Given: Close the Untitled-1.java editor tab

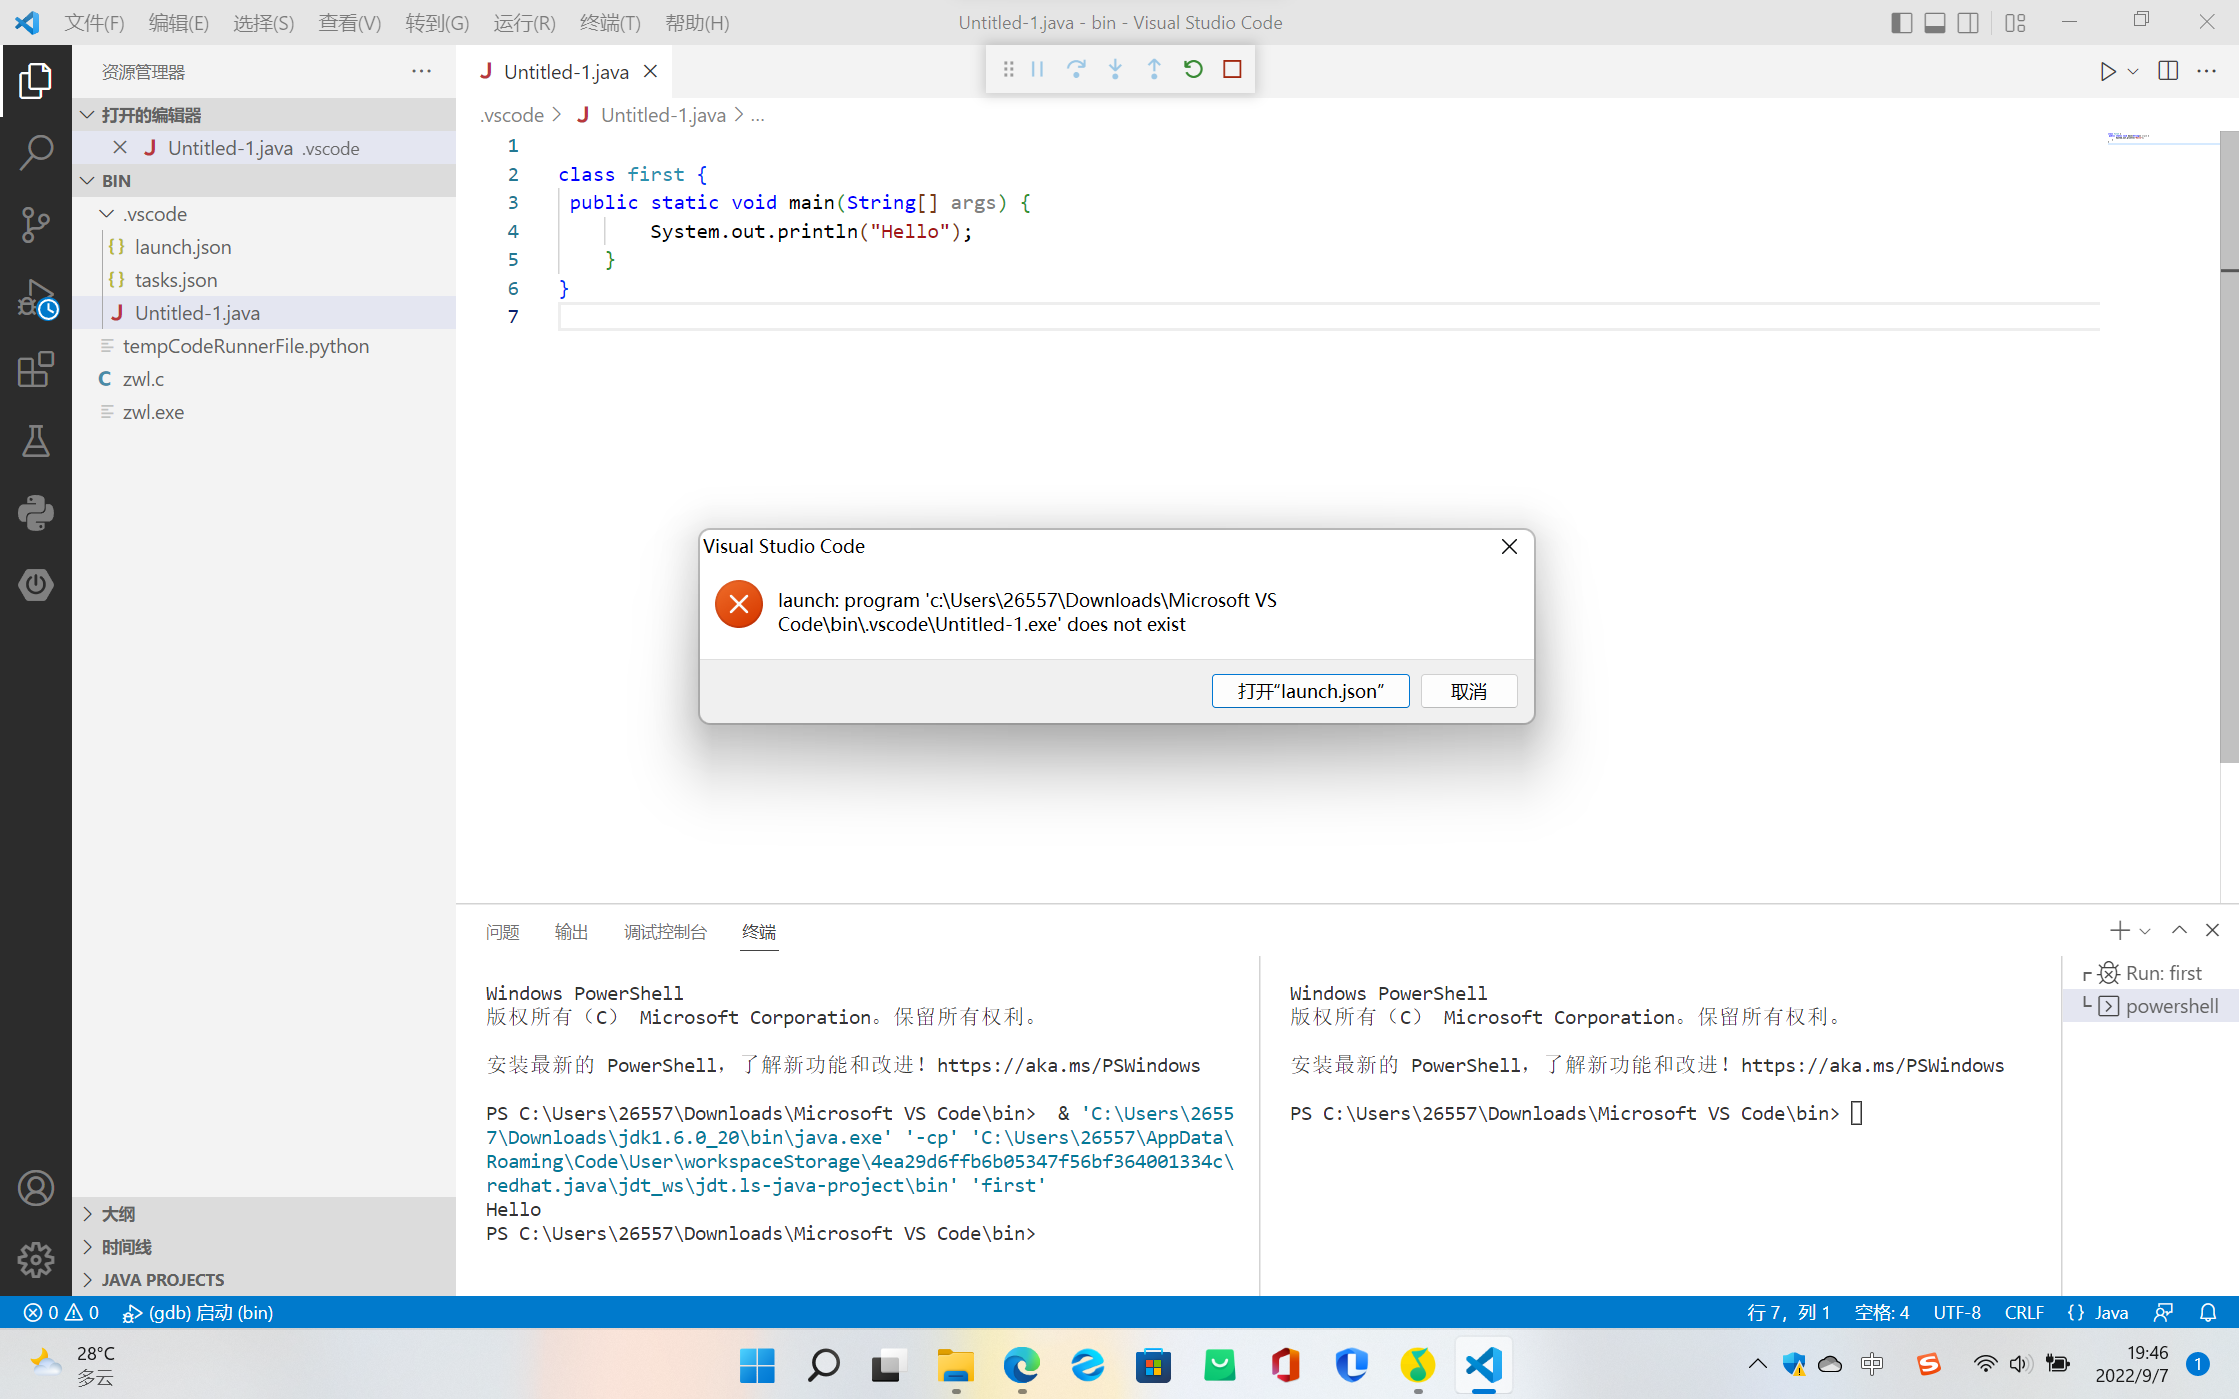Looking at the screenshot, I should tap(650, 71).
